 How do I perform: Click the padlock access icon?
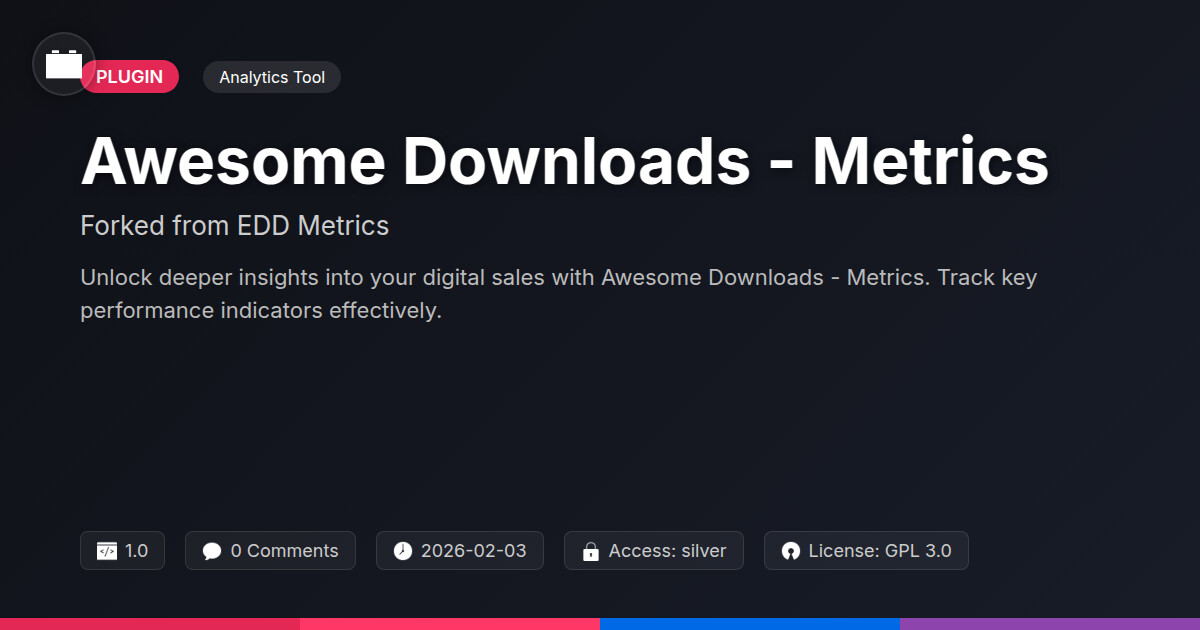(590, 551)
